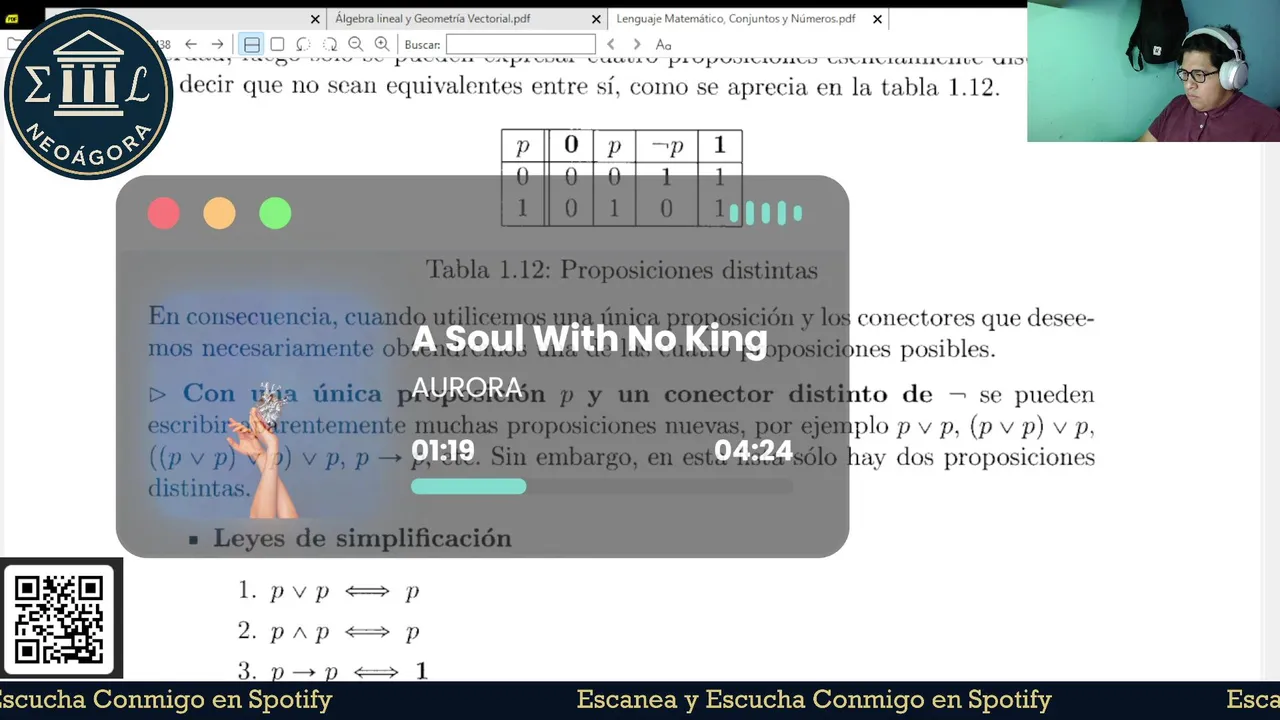
Task: Click the PDF app icon in title bar
Action: (x=13, y=19)
